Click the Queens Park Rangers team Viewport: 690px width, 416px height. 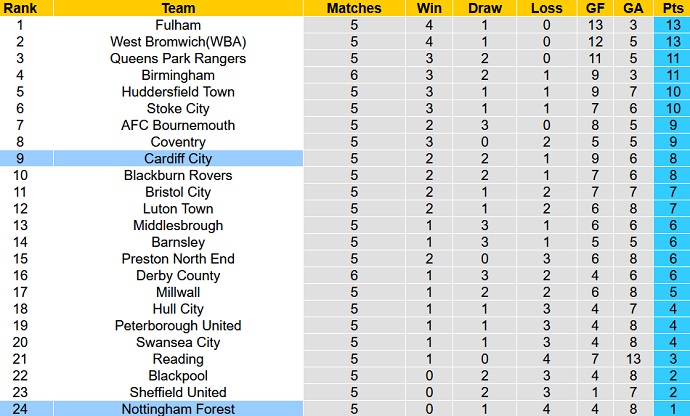(178, 58)
